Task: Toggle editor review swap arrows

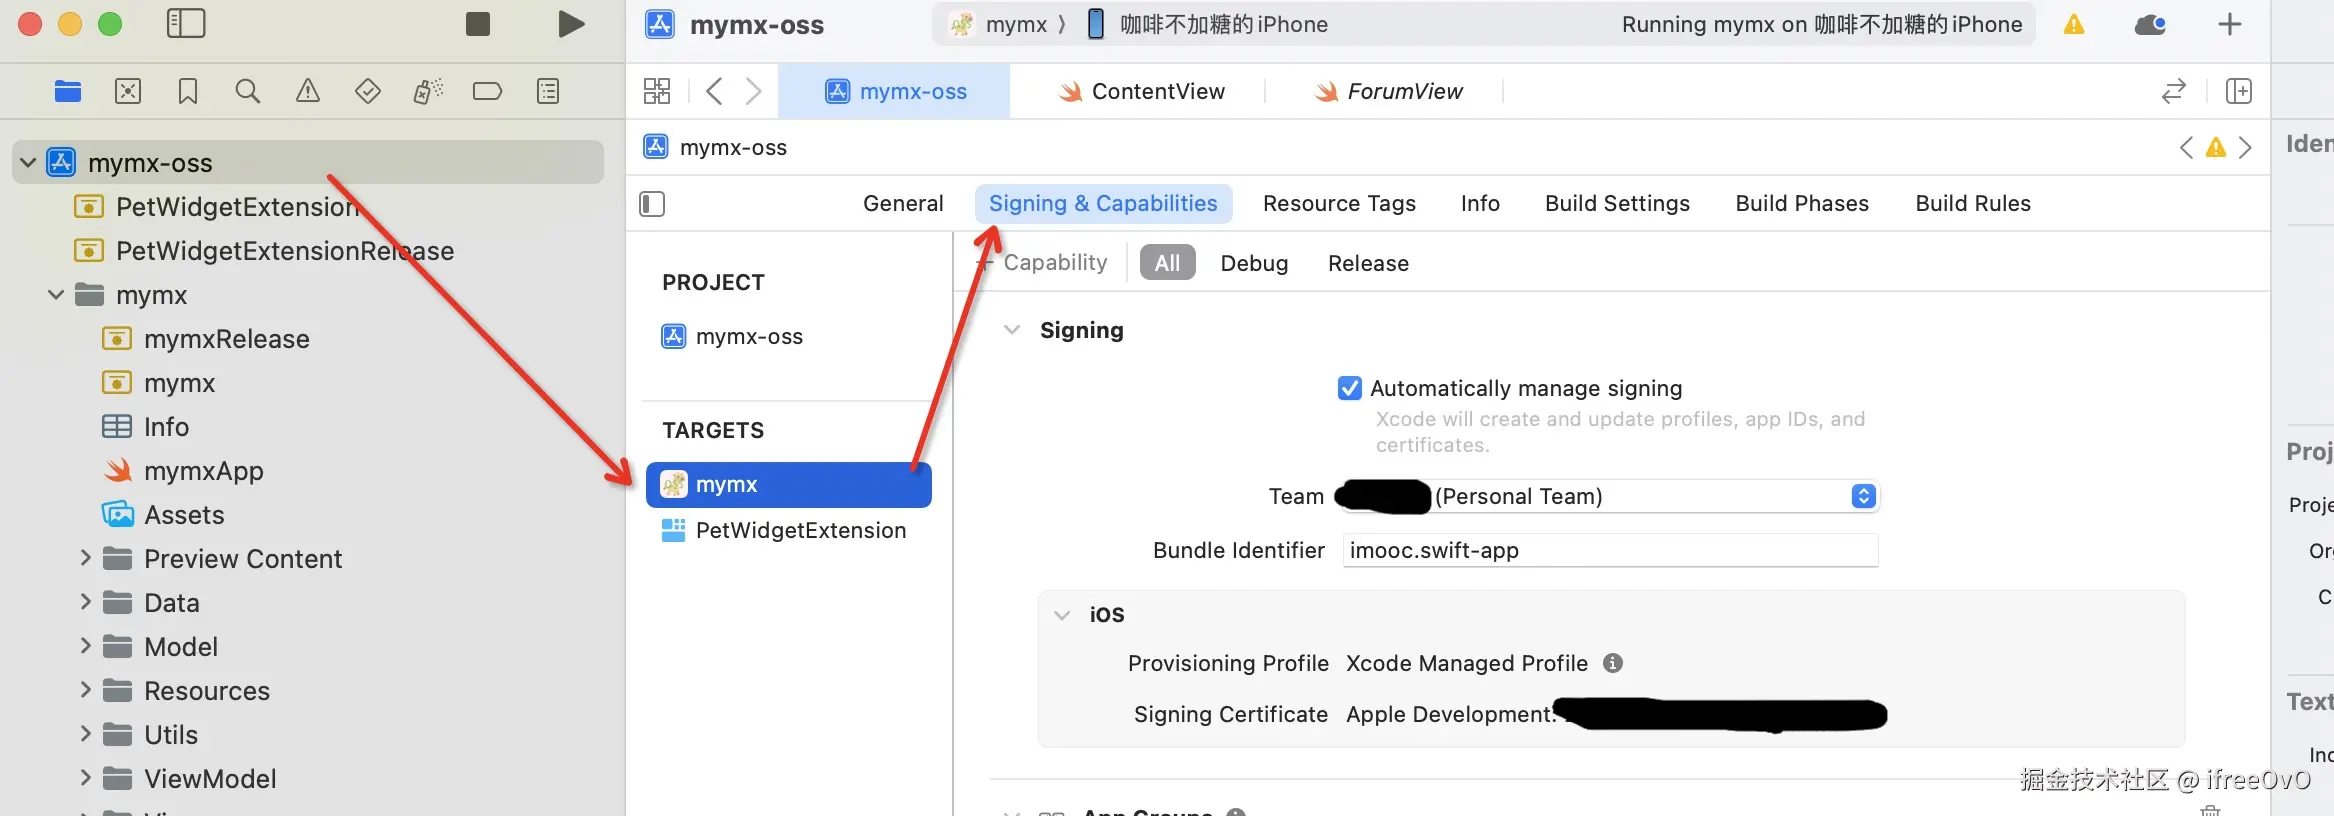Action: 2174,92
